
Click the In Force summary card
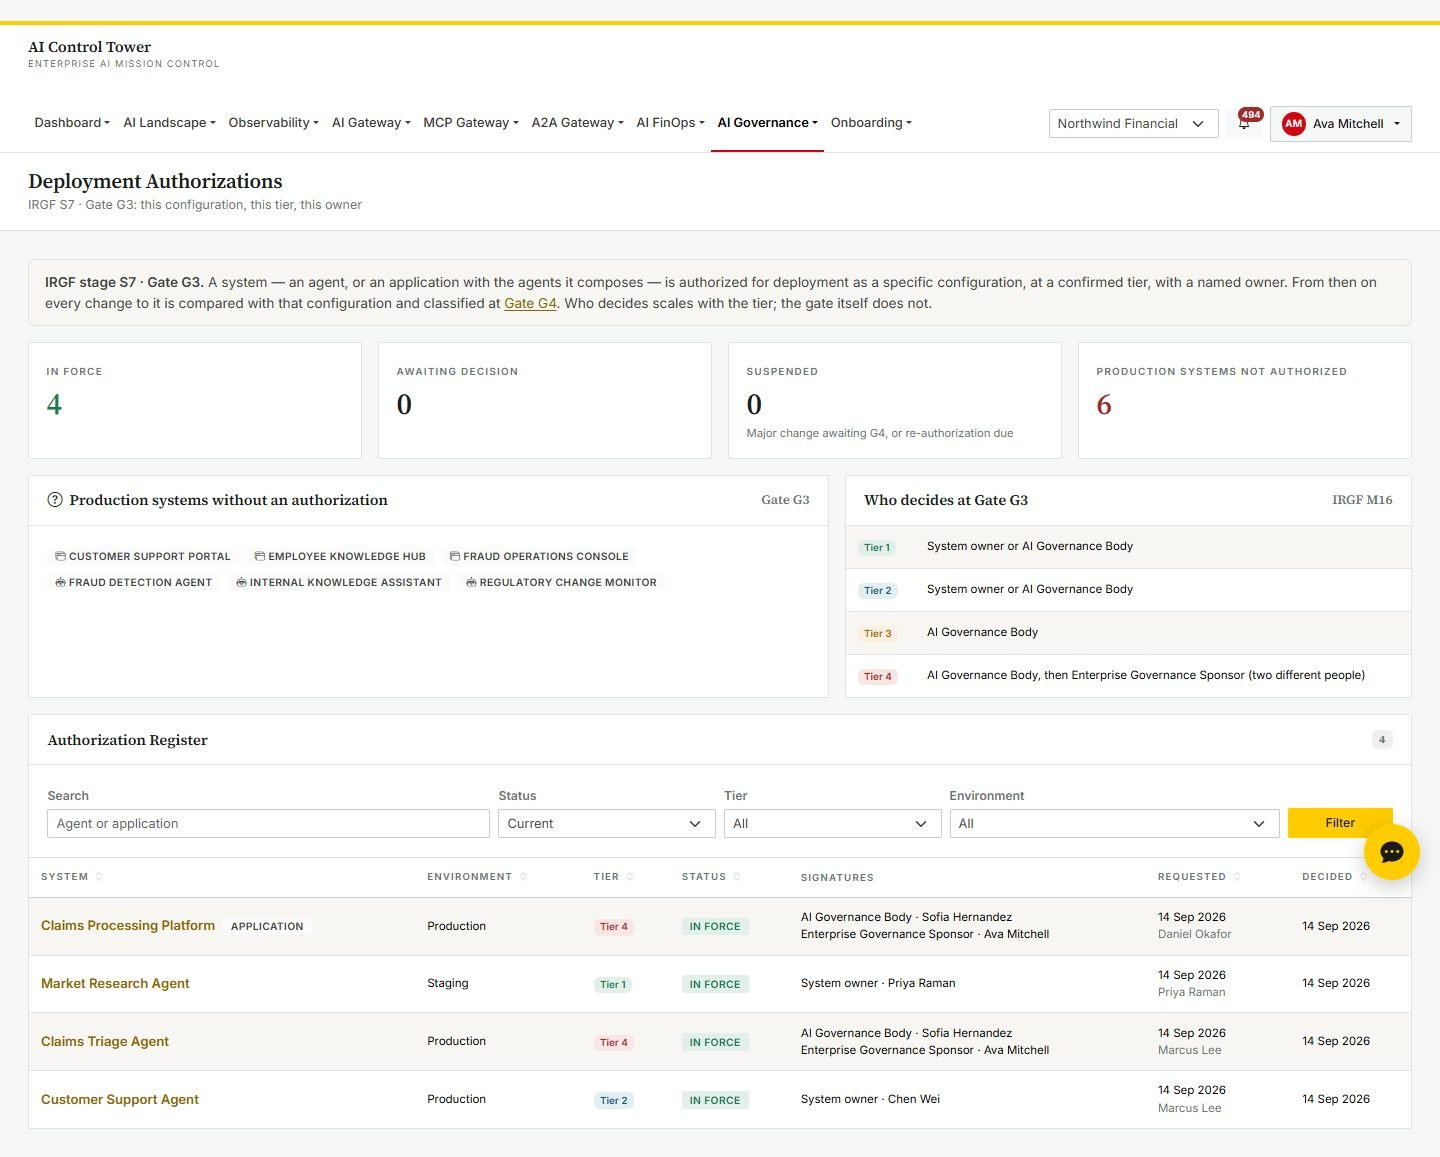(x=195, y=401)
